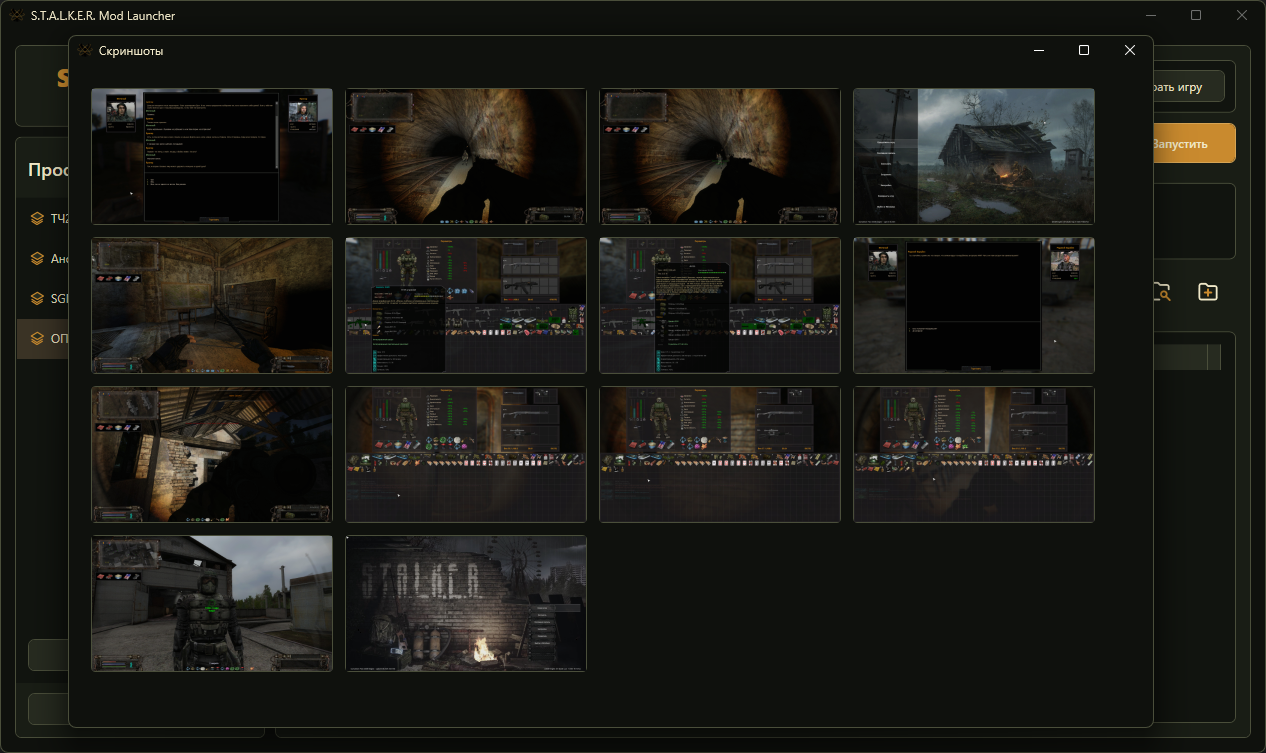The width and height of the screenshot is (1266, 753).
Task: Open screenshot of brick wall under roof
Action: [212, 454]
